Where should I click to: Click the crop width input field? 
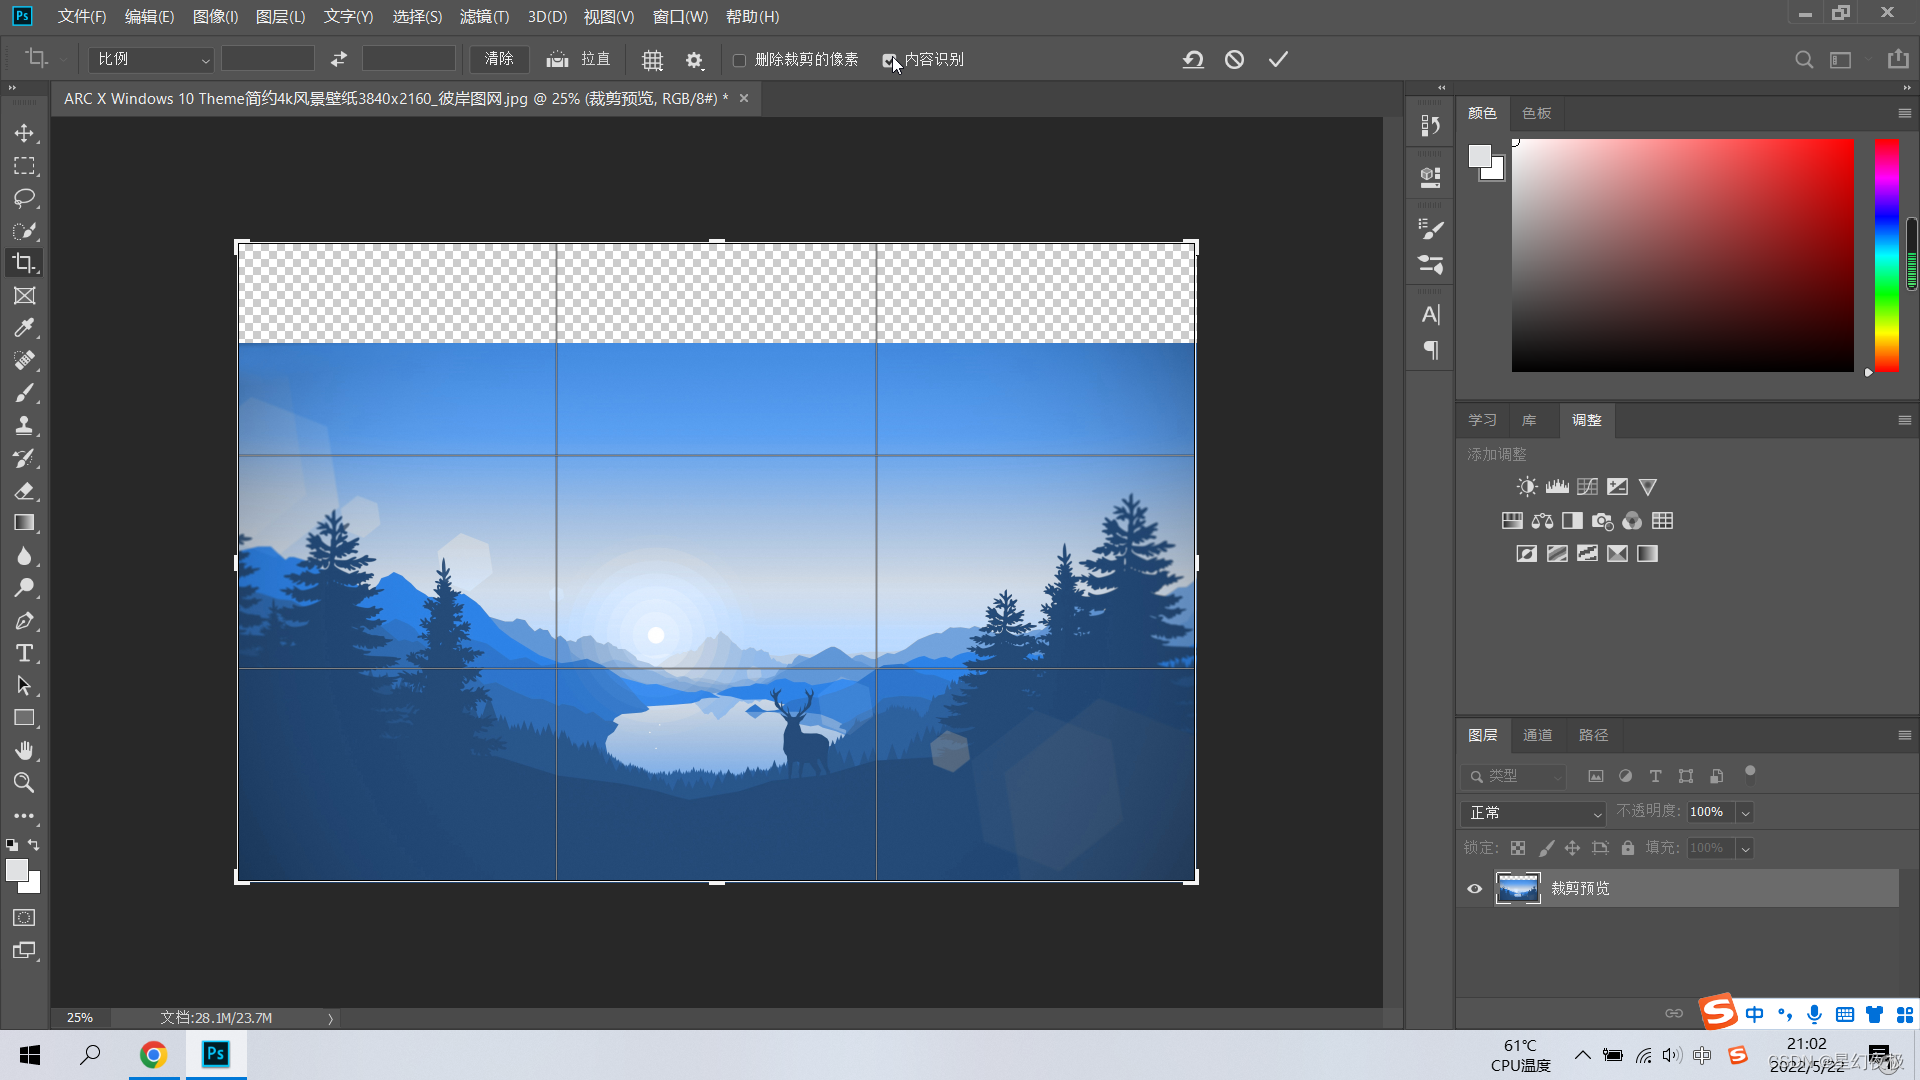point(267,59)
